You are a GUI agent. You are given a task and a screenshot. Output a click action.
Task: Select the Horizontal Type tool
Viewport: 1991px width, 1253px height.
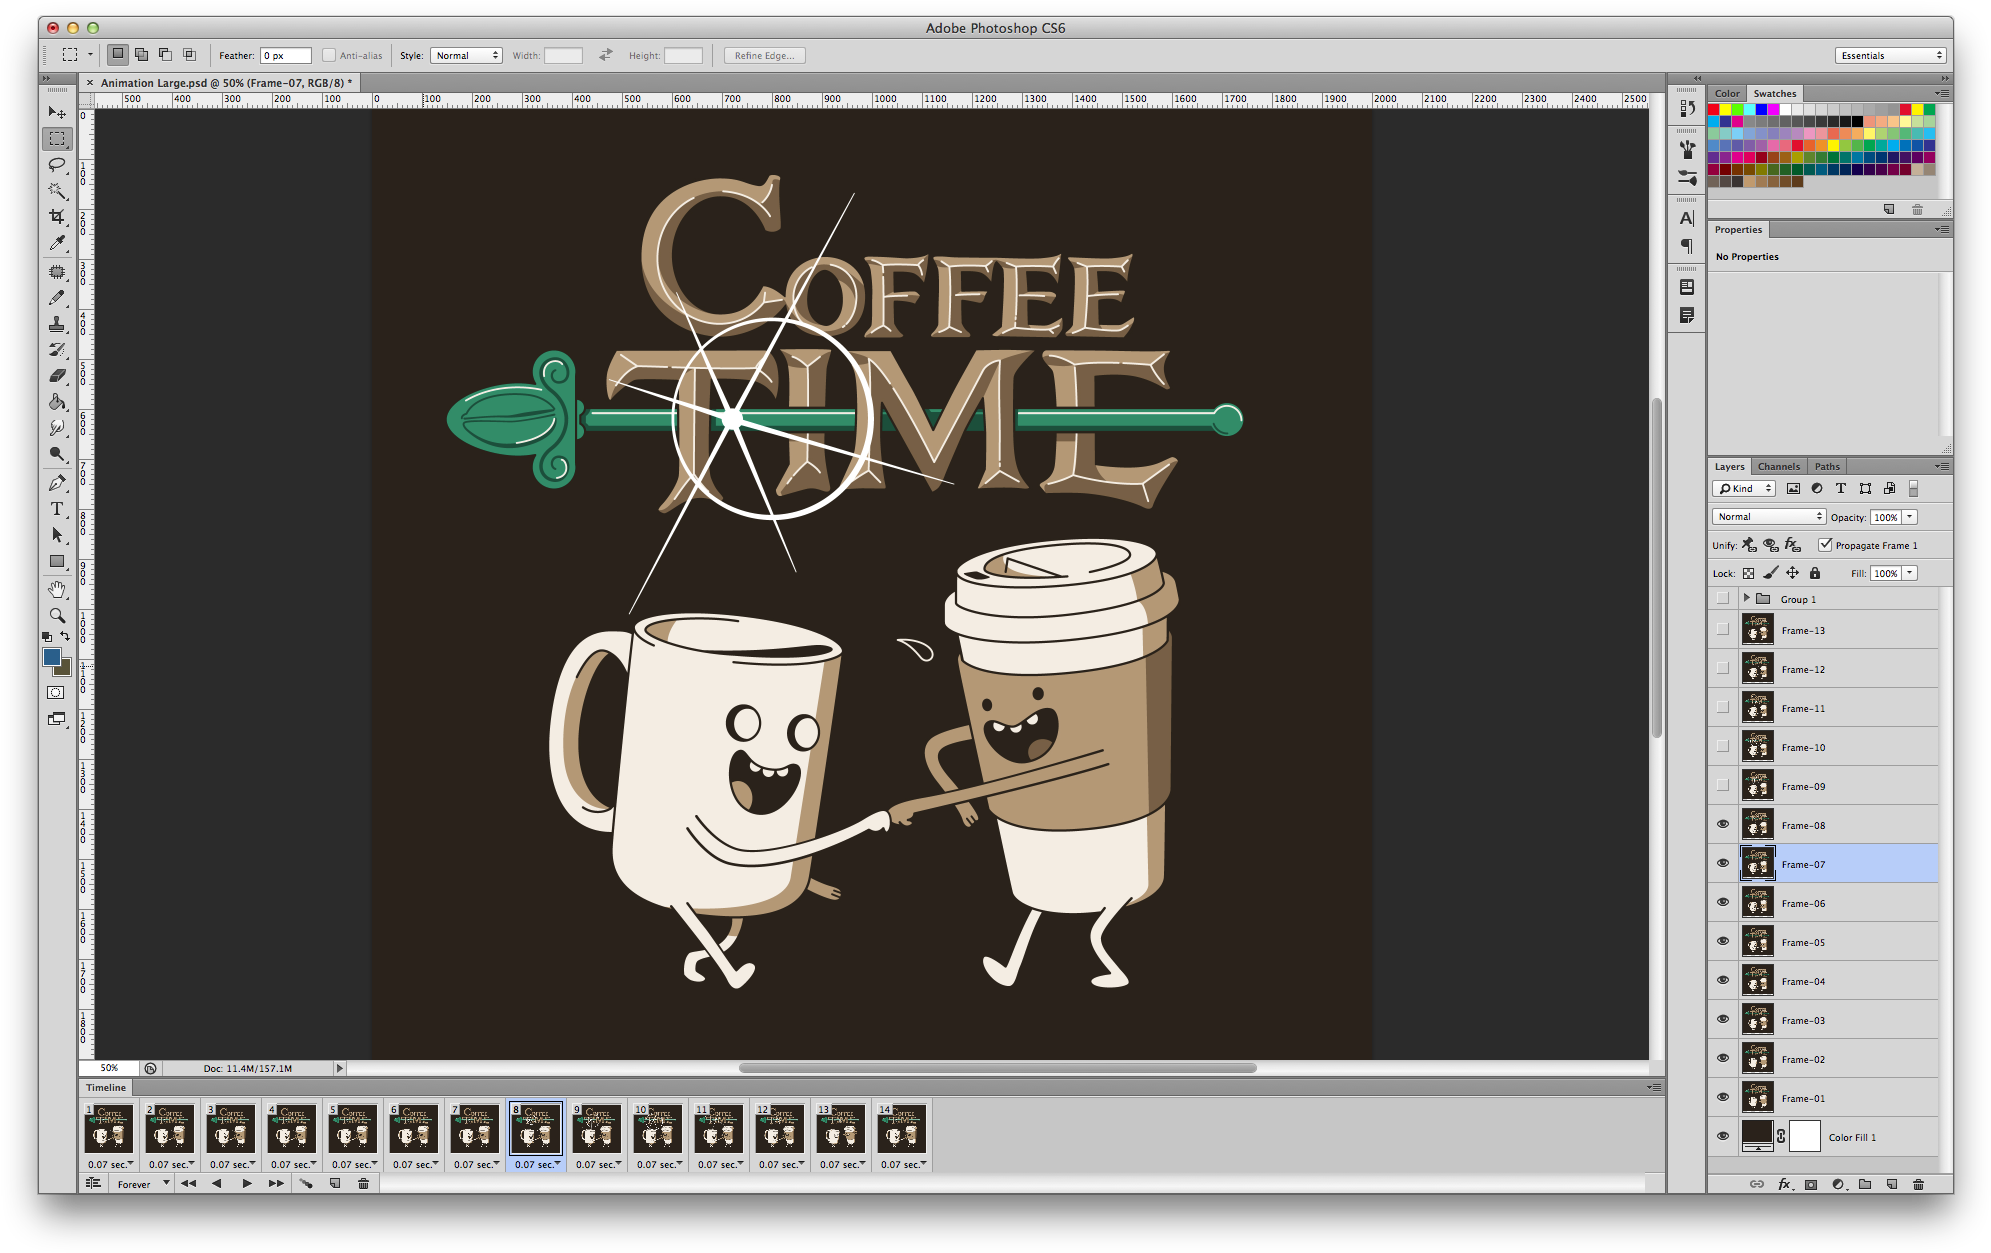pyautogui.click(x=57, y=509)
